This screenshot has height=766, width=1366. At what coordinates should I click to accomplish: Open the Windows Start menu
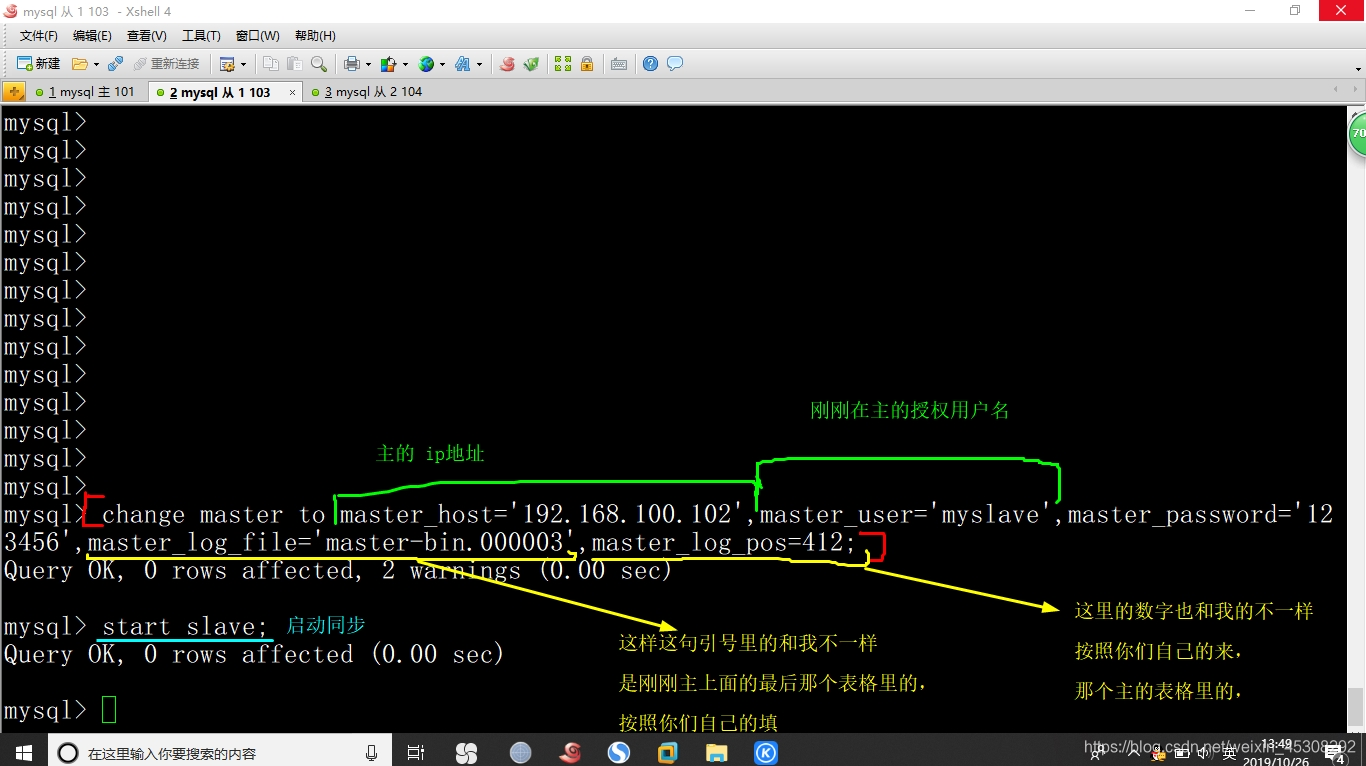click(23, 752)
